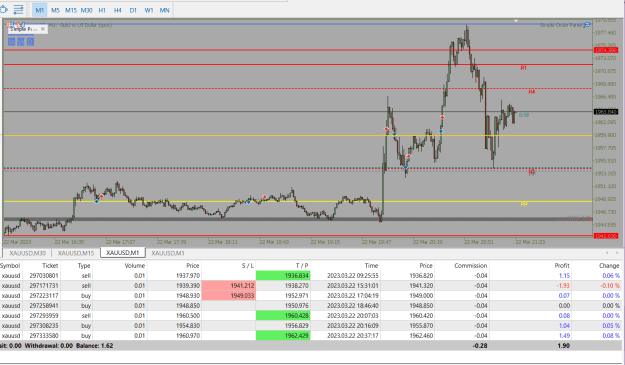
Task: Switch chart to MN timeframe
Action: tap(165, 10)
